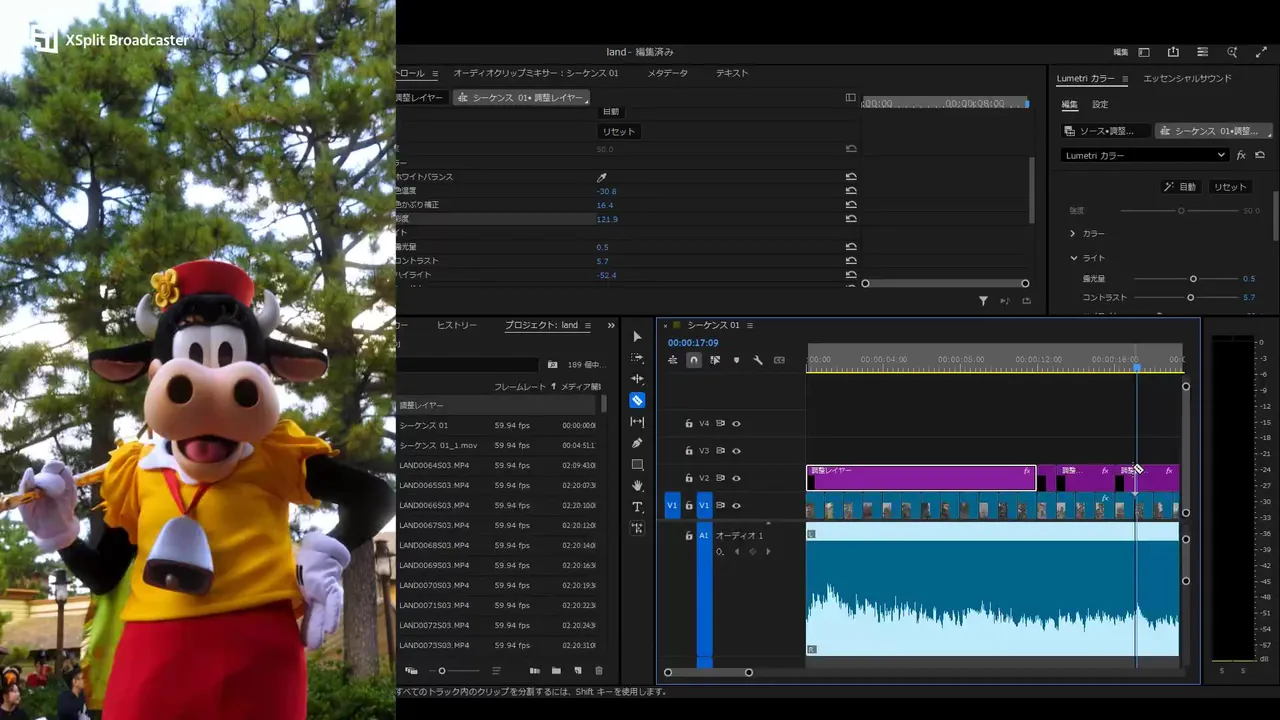The height and width of the screenshot is (720, 1280).
Task: Toggle track lock for V4
Action: coord(688,423)
